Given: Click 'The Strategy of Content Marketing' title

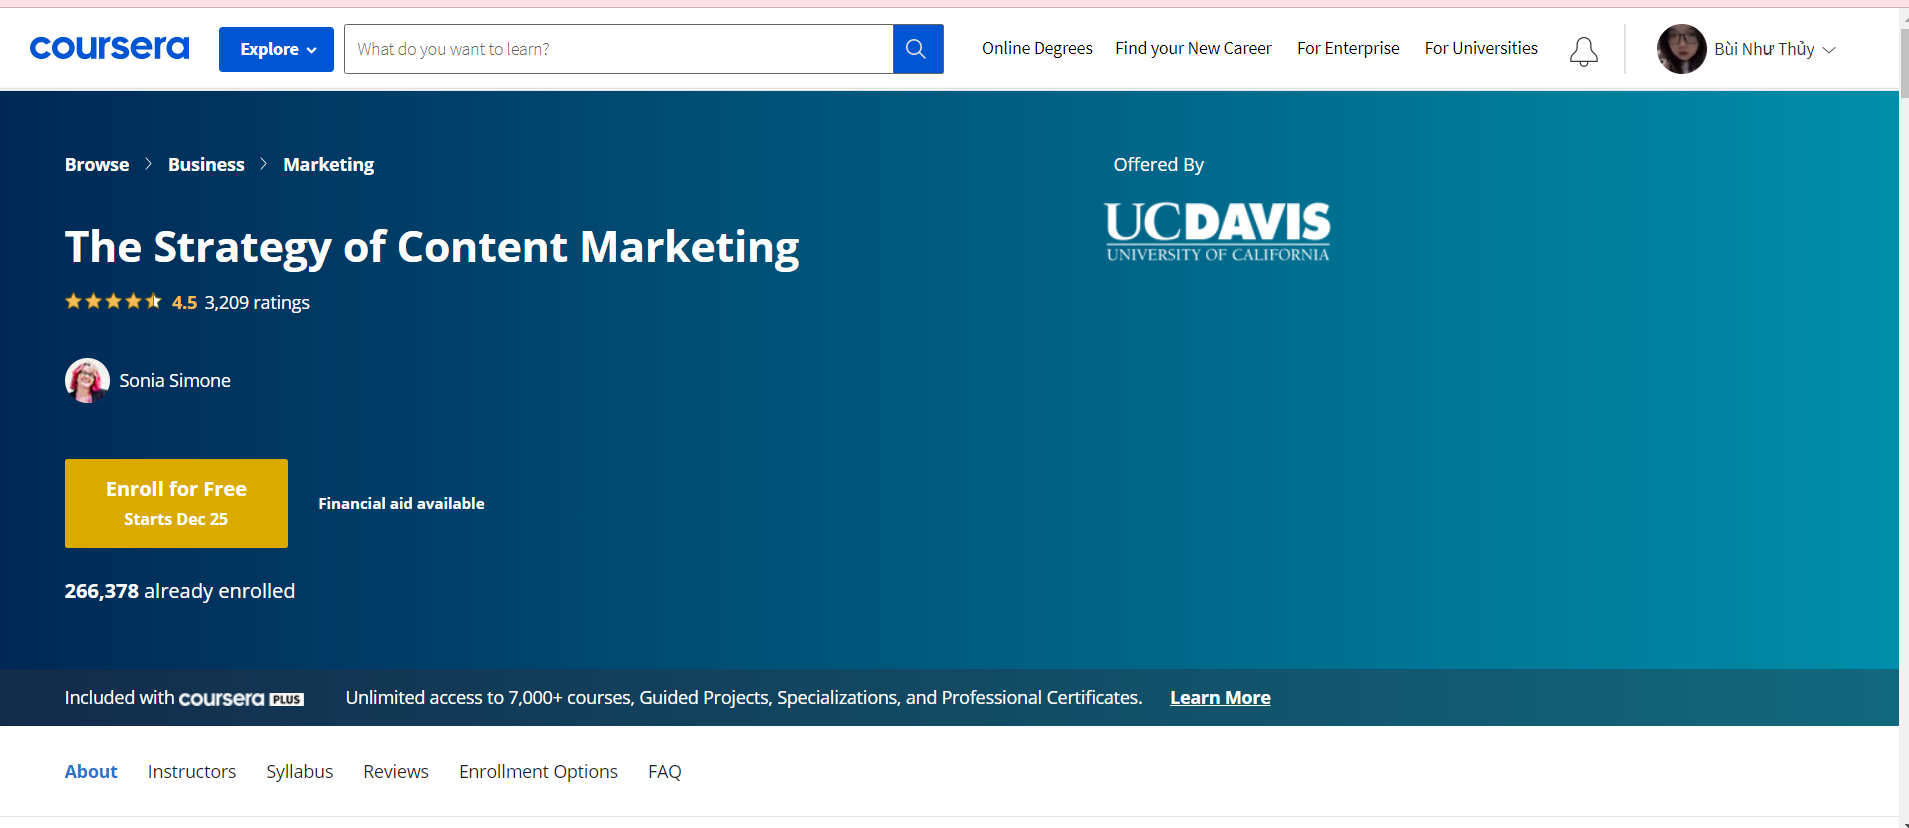Looking at the screenshot, I should tap(432, 247).
